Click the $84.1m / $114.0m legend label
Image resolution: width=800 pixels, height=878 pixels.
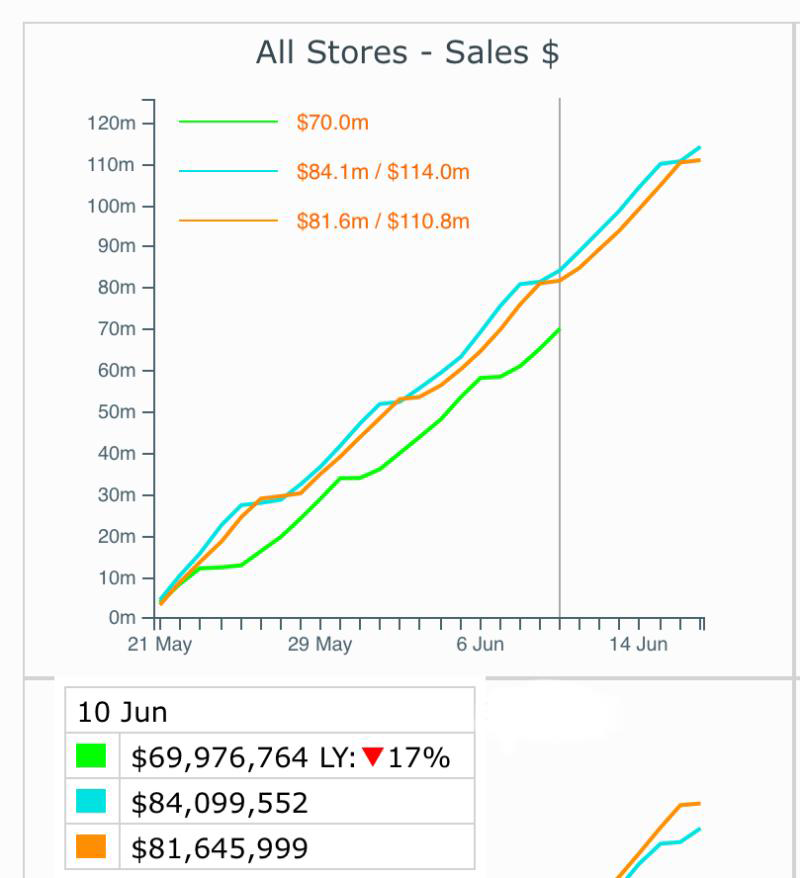[x=382, y=172]
